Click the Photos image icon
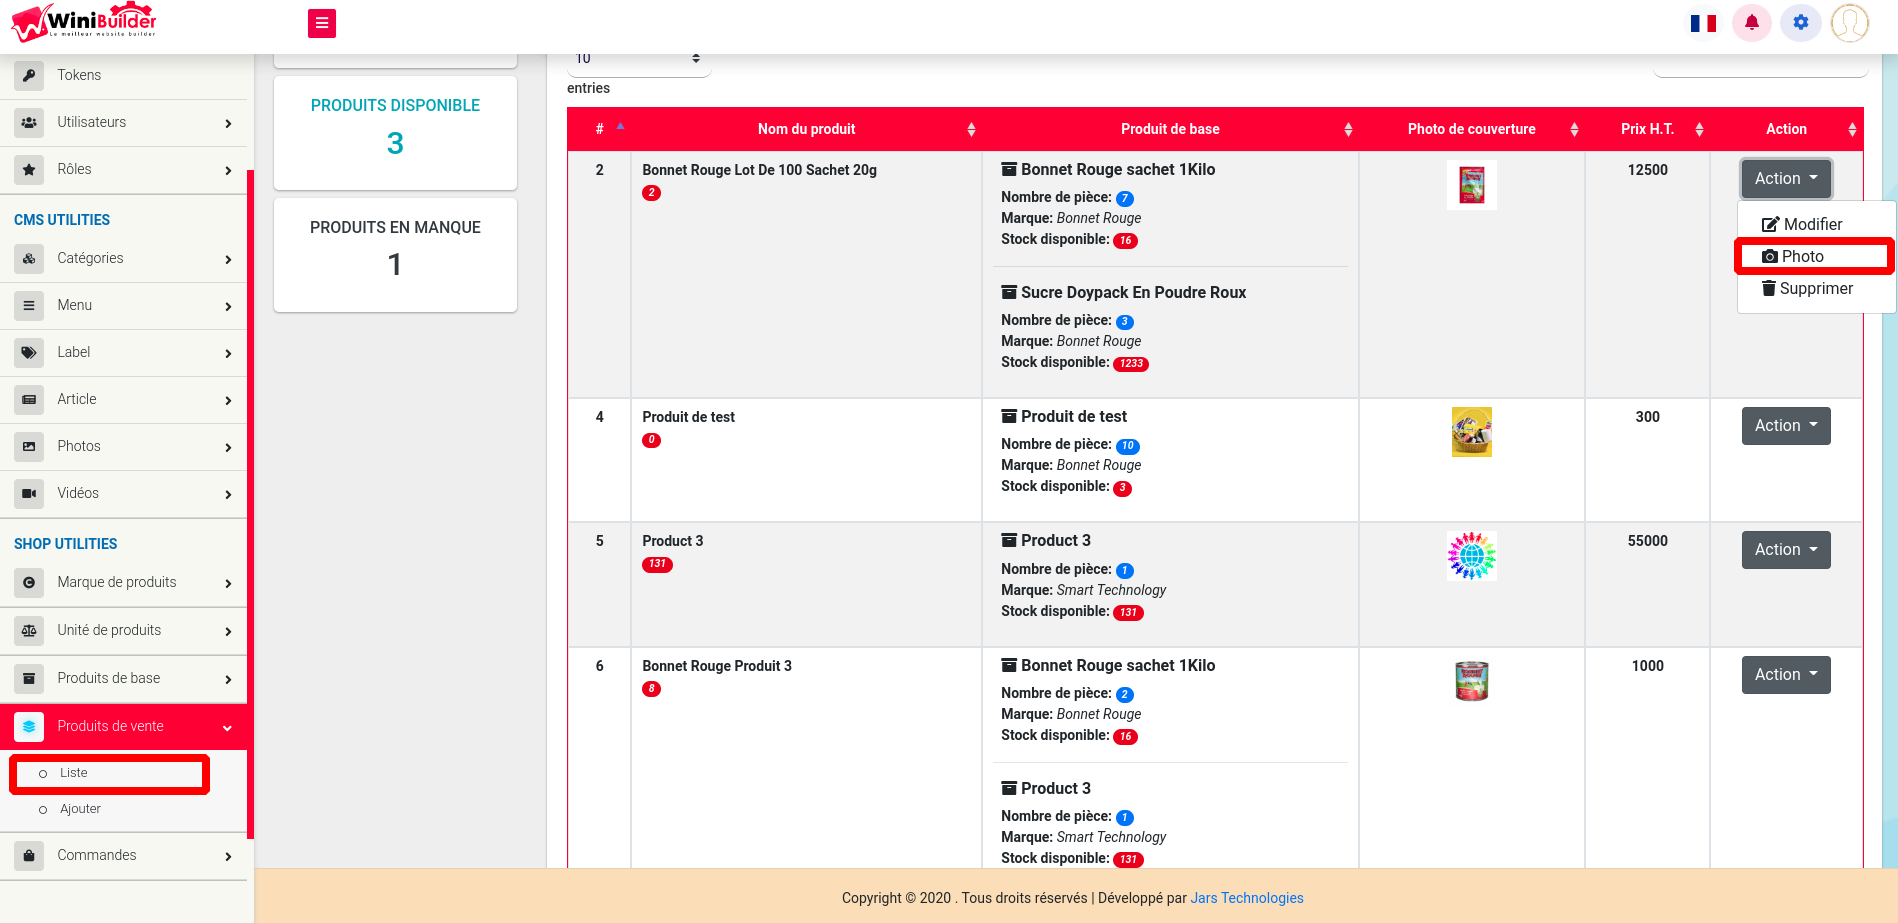Screen dimensions: 1898x923 [x=29, y=446]
